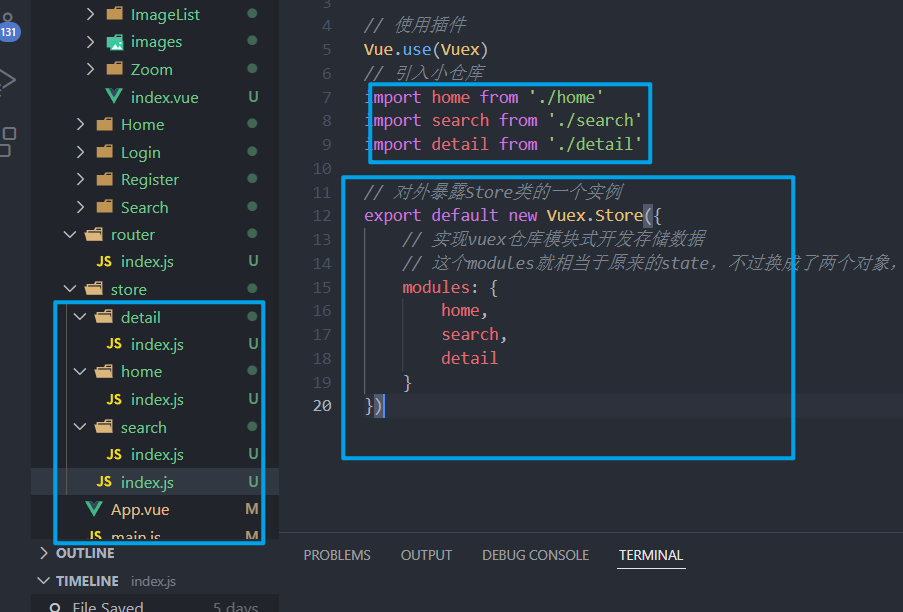Open detail store index.js file
The image size is (903, 612).
(x=157, y=344)
